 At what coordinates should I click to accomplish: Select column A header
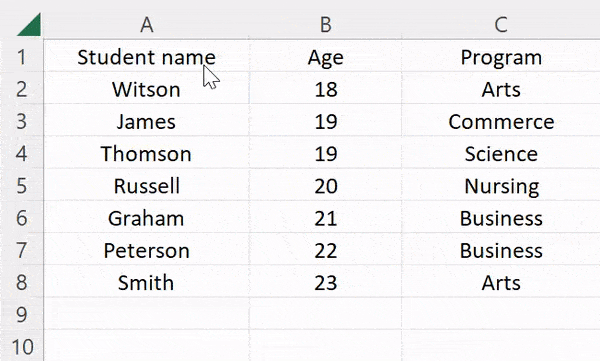coord(147,25)
